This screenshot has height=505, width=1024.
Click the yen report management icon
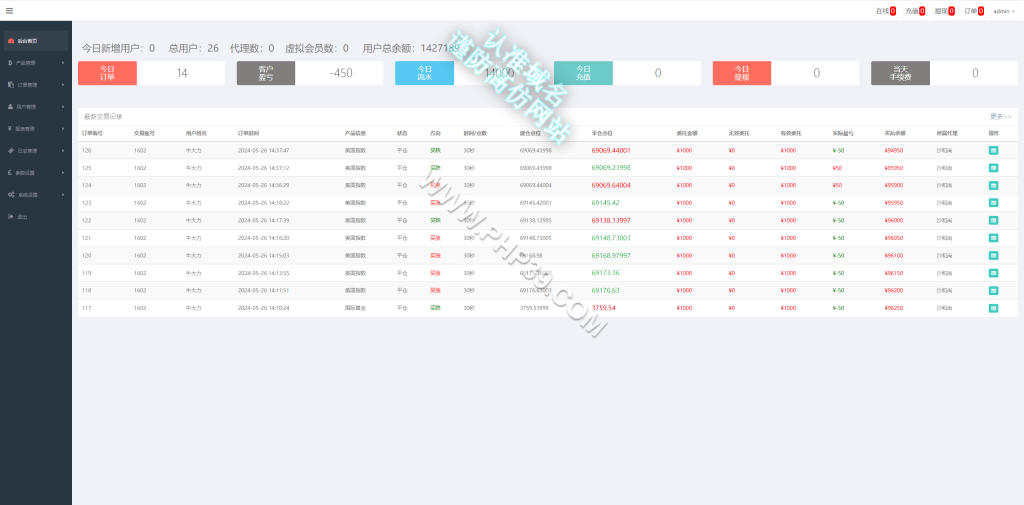pos(10,129)
